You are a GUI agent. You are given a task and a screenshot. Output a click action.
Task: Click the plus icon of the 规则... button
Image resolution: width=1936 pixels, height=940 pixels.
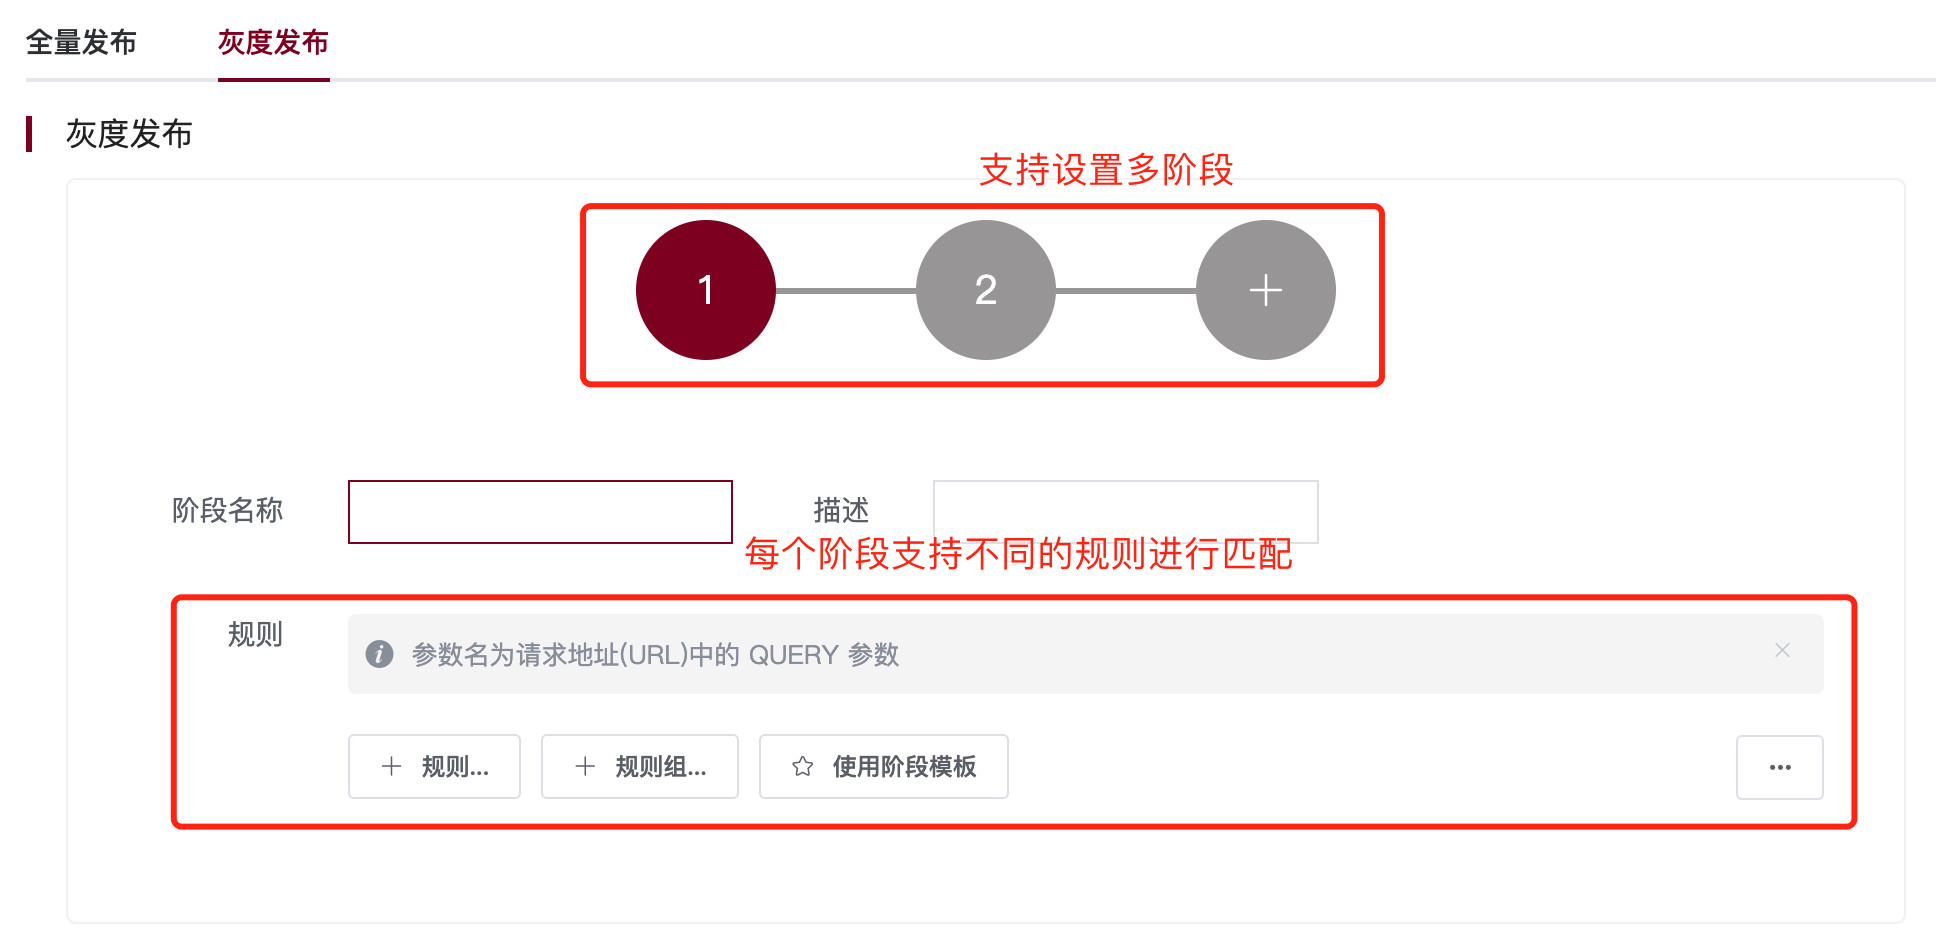tap(392, 767)
